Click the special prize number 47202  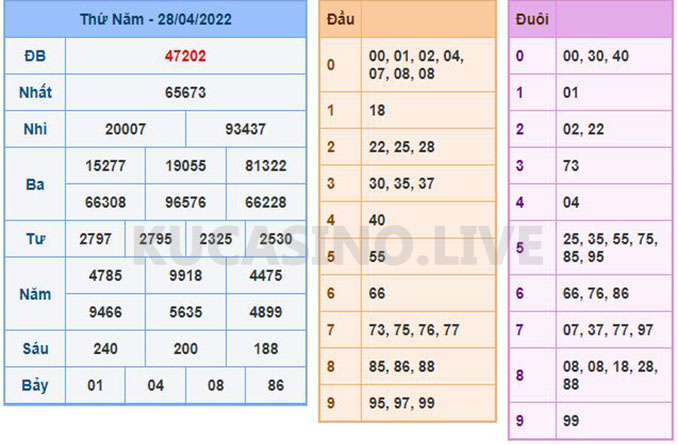pyautogui.click(x=185, y=56)
